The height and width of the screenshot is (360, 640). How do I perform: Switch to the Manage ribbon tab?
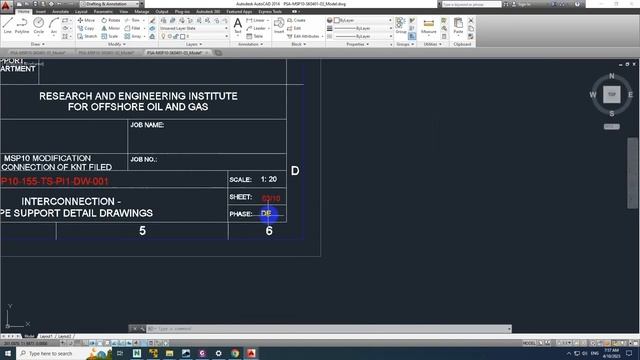(x=142, y=11)
